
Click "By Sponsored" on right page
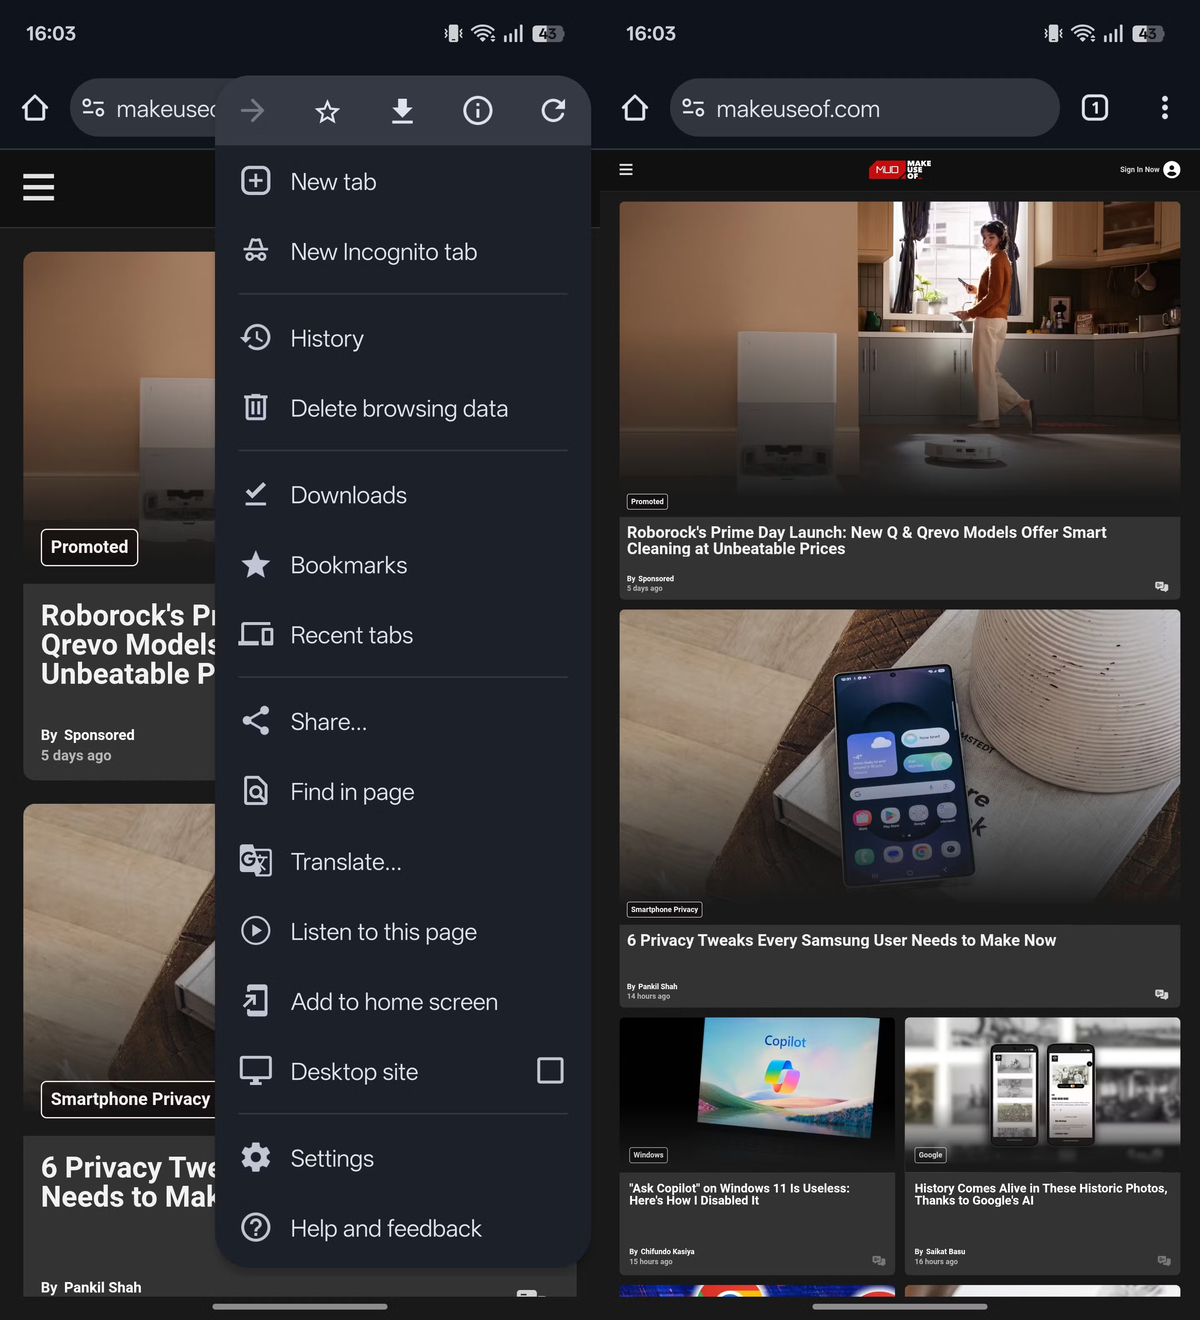pyautogui.click(x=650, y=579)
